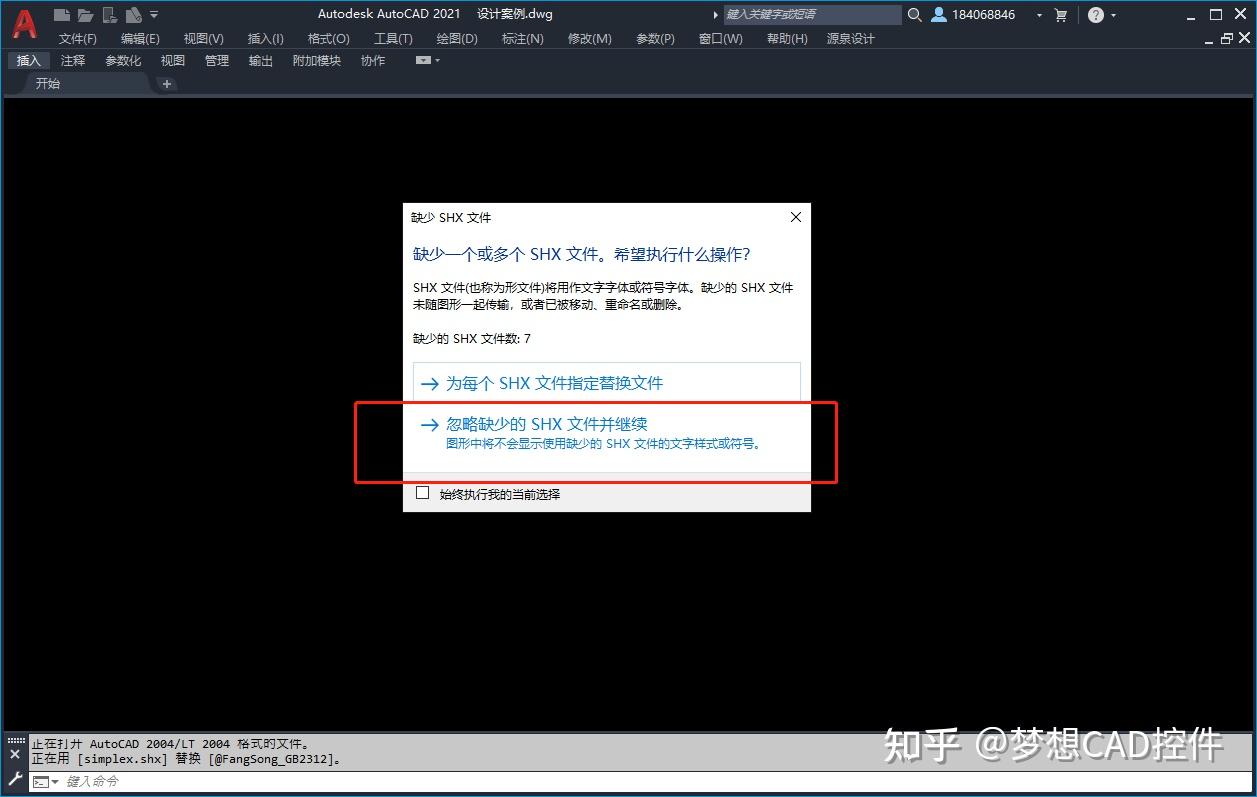
Task: Click the user account avatar icon
Action: (939, 15)
